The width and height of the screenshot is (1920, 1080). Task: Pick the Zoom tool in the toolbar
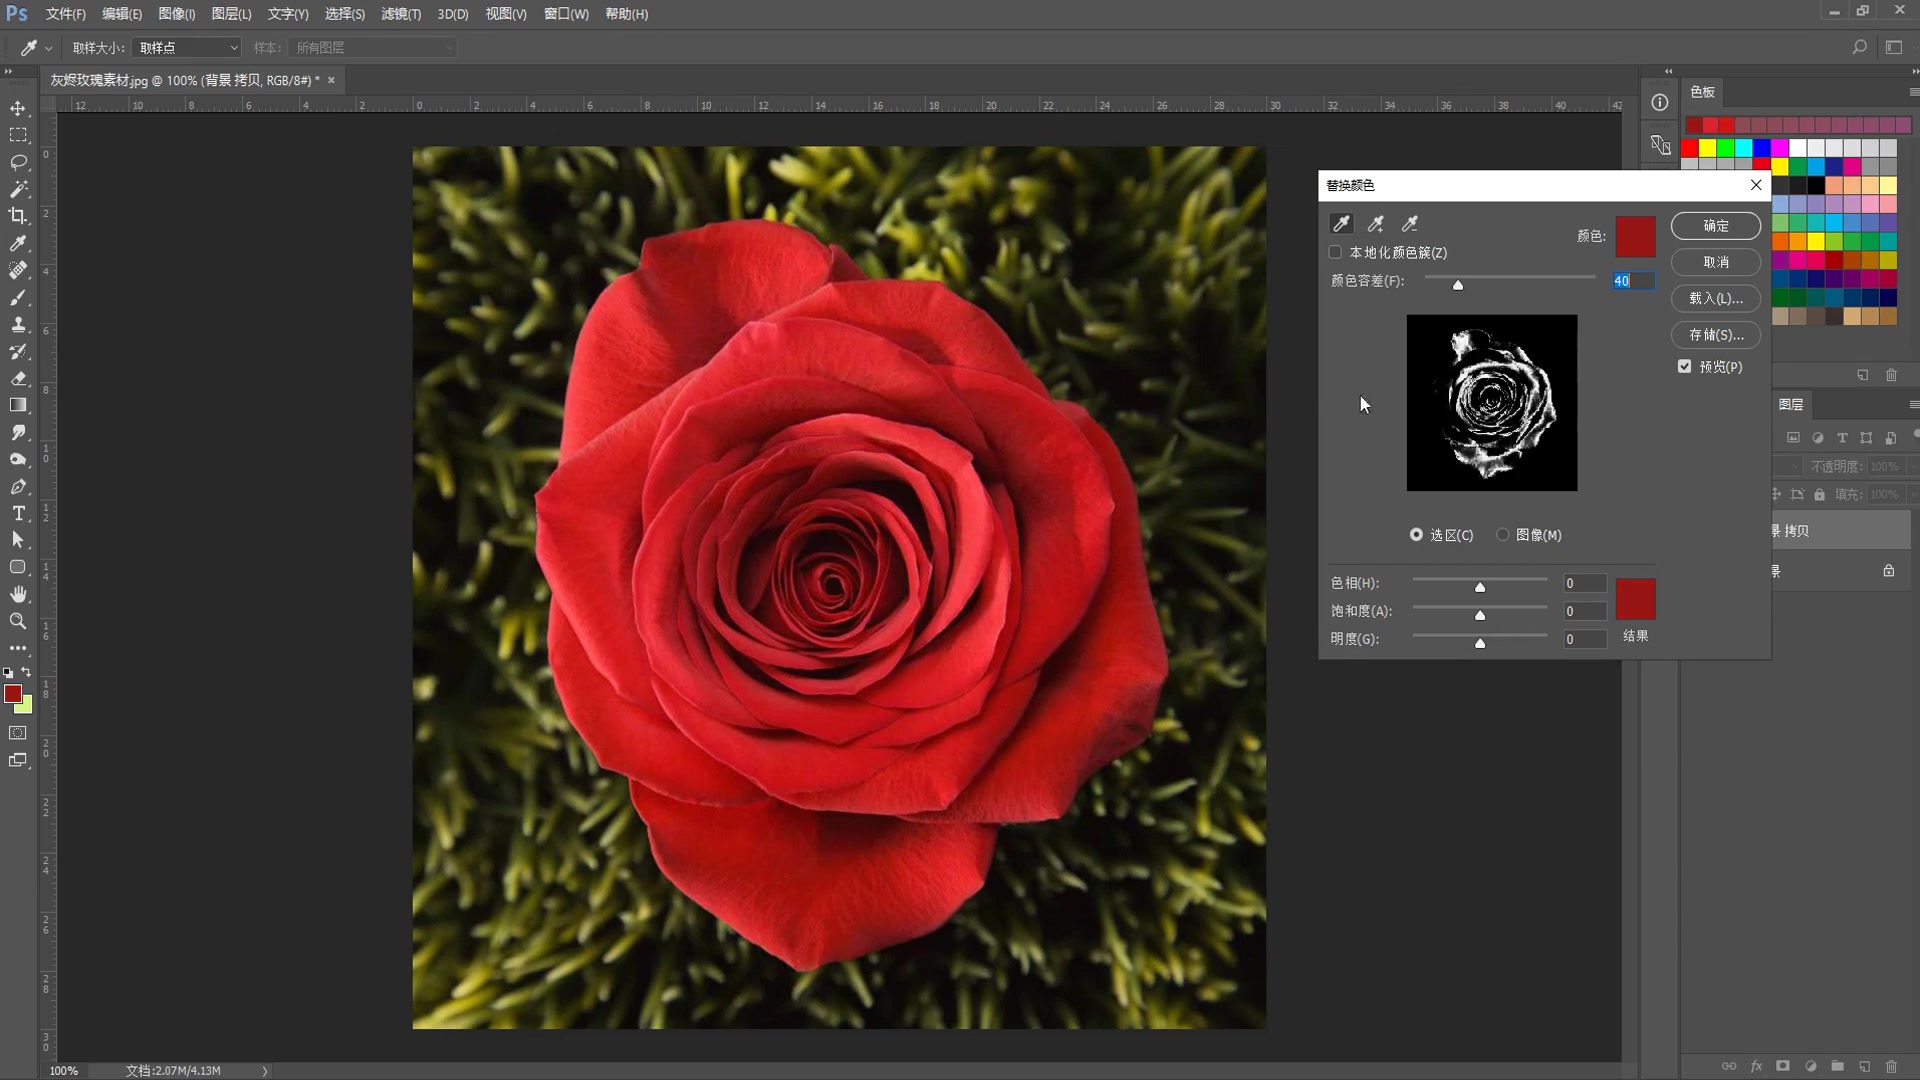coord(18,621)
